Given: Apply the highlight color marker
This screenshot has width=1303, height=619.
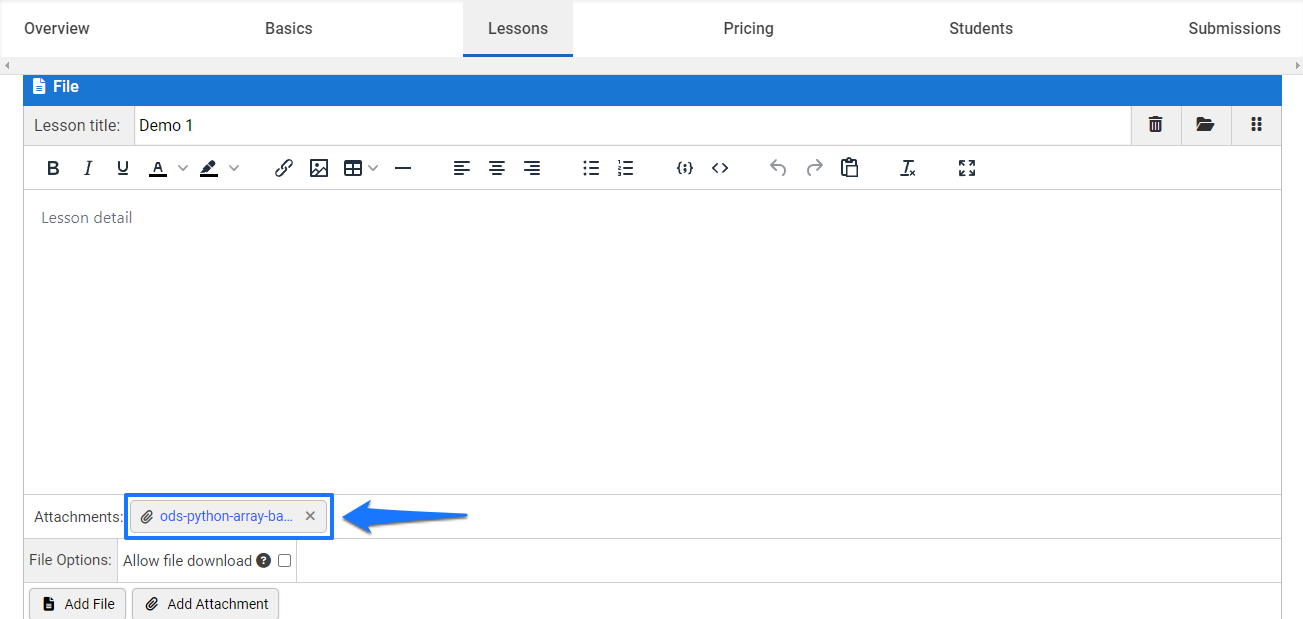Looking at the screenshot, I should coord(209,168).
